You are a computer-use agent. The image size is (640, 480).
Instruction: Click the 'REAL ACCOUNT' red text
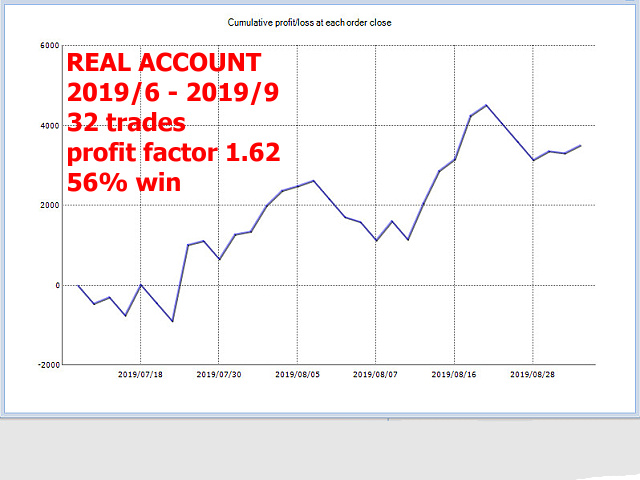pyautogui.click(x=164, y=63)
